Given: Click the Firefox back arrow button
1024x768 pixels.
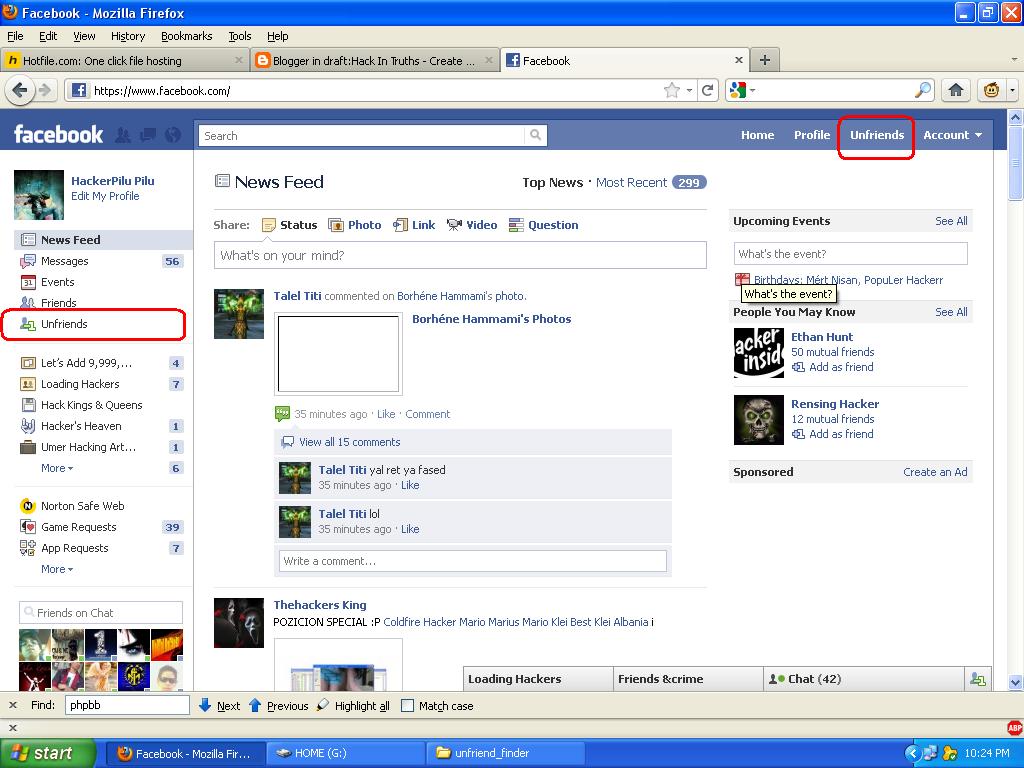Looking at the screenshot, I should (x=20, y=90).
